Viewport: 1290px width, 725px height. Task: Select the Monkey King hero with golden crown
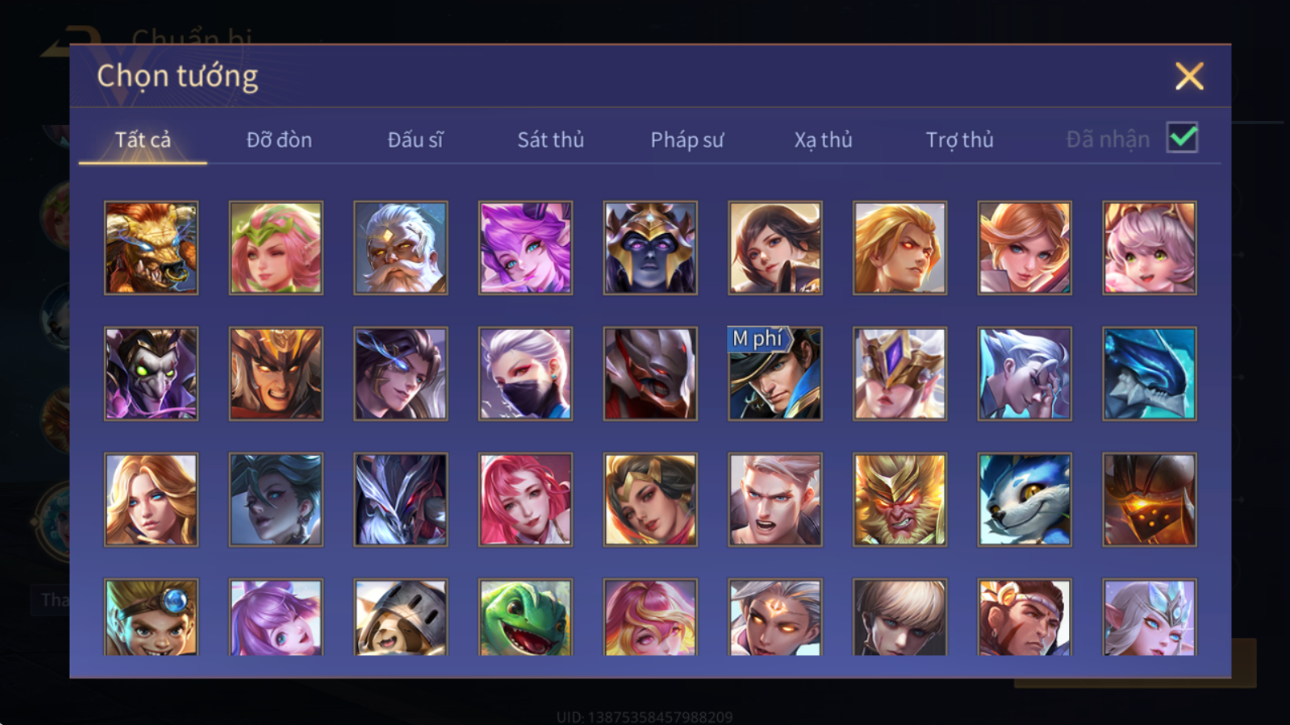pos(899,500)
